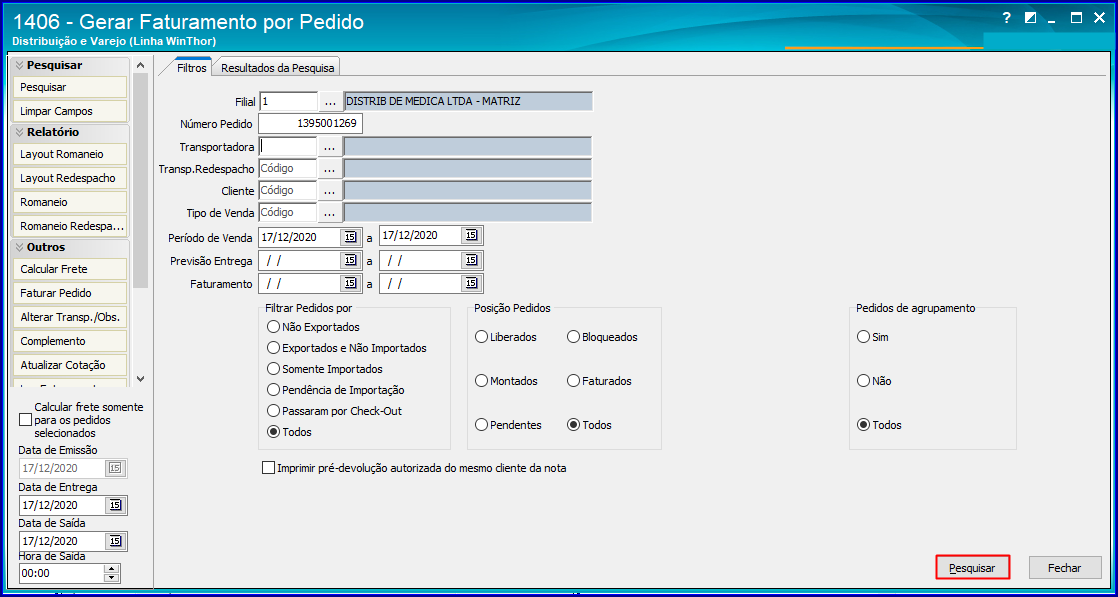Enable Imprimir pré-devolução autorizada checkbox

(x=268, y=469)
